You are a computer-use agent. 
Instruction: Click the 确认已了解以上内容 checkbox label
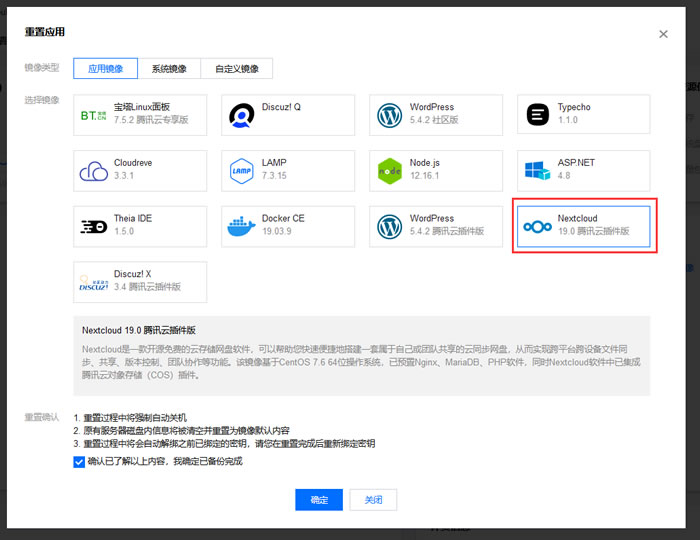[x=165, y=461]
